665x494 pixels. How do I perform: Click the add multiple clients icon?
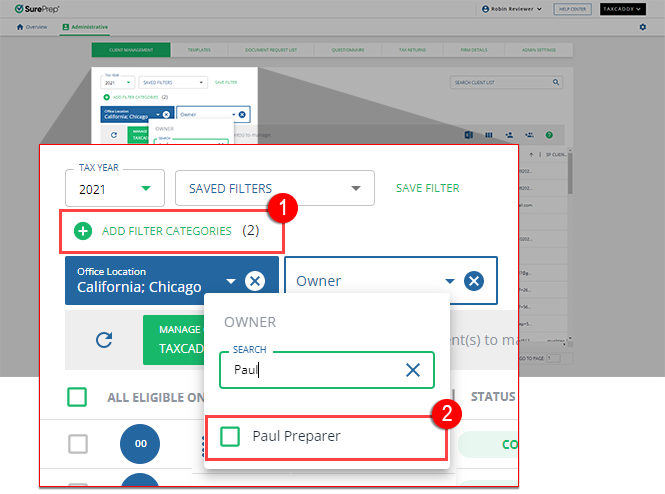point(529,135)
